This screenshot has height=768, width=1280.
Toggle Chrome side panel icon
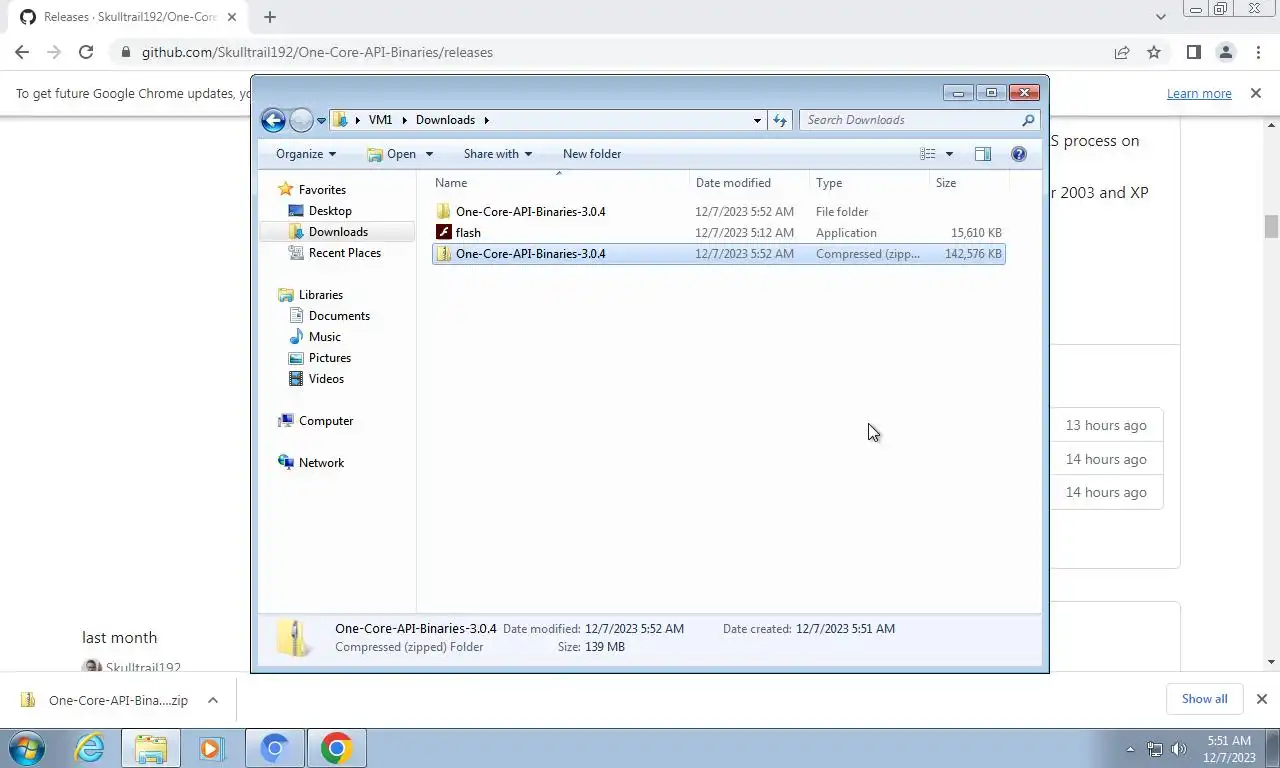pyautogui.click(x=1193, y=52)
